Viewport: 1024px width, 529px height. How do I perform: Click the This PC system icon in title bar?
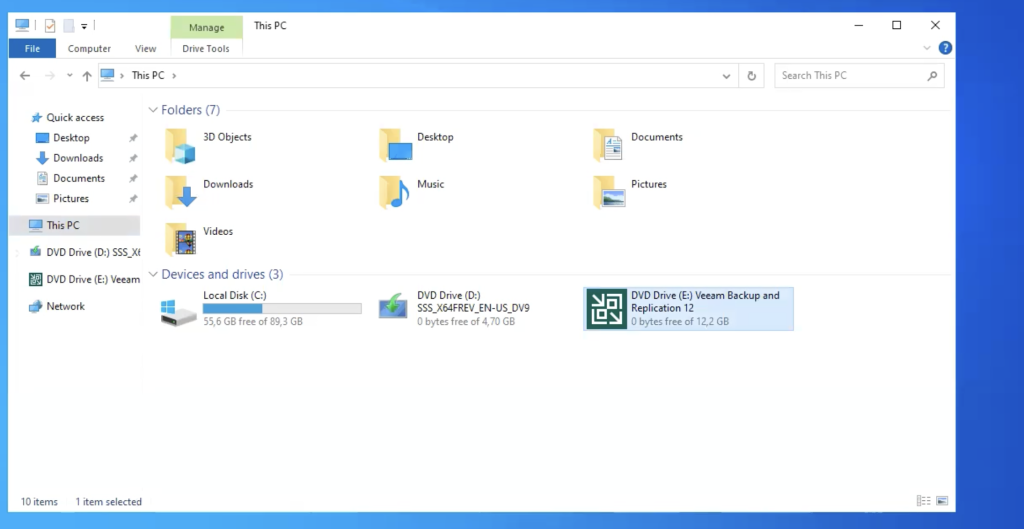click(22, 25)
